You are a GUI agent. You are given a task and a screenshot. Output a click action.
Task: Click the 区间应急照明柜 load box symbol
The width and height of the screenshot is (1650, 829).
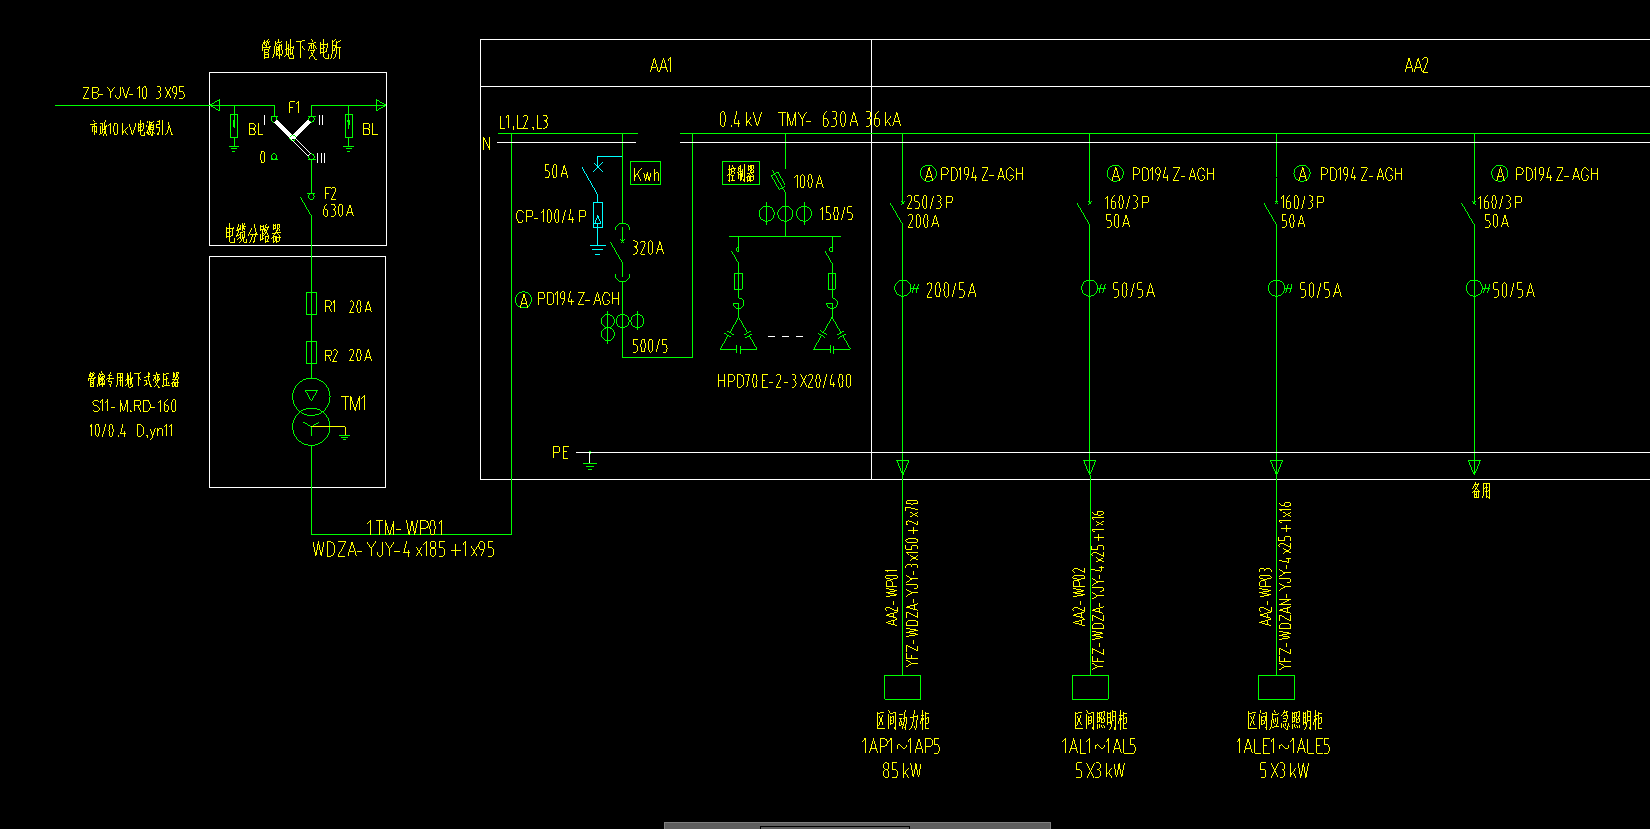1276,687
